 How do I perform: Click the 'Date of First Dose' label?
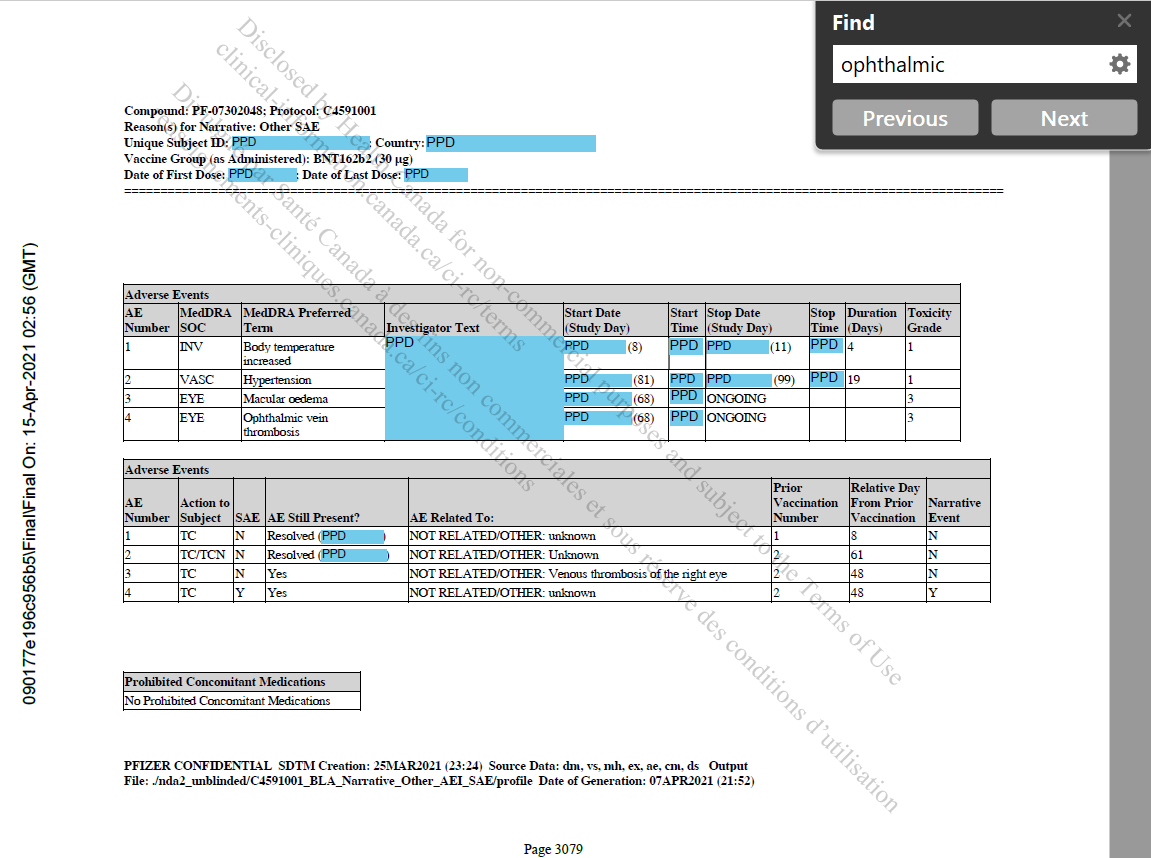tap(175, 175)
